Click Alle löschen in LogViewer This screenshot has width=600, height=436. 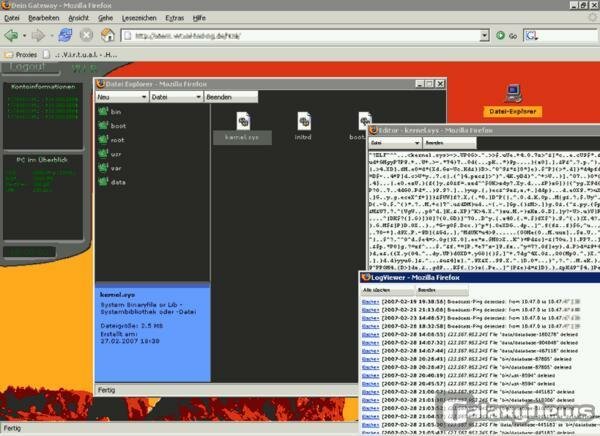(388, 290)
